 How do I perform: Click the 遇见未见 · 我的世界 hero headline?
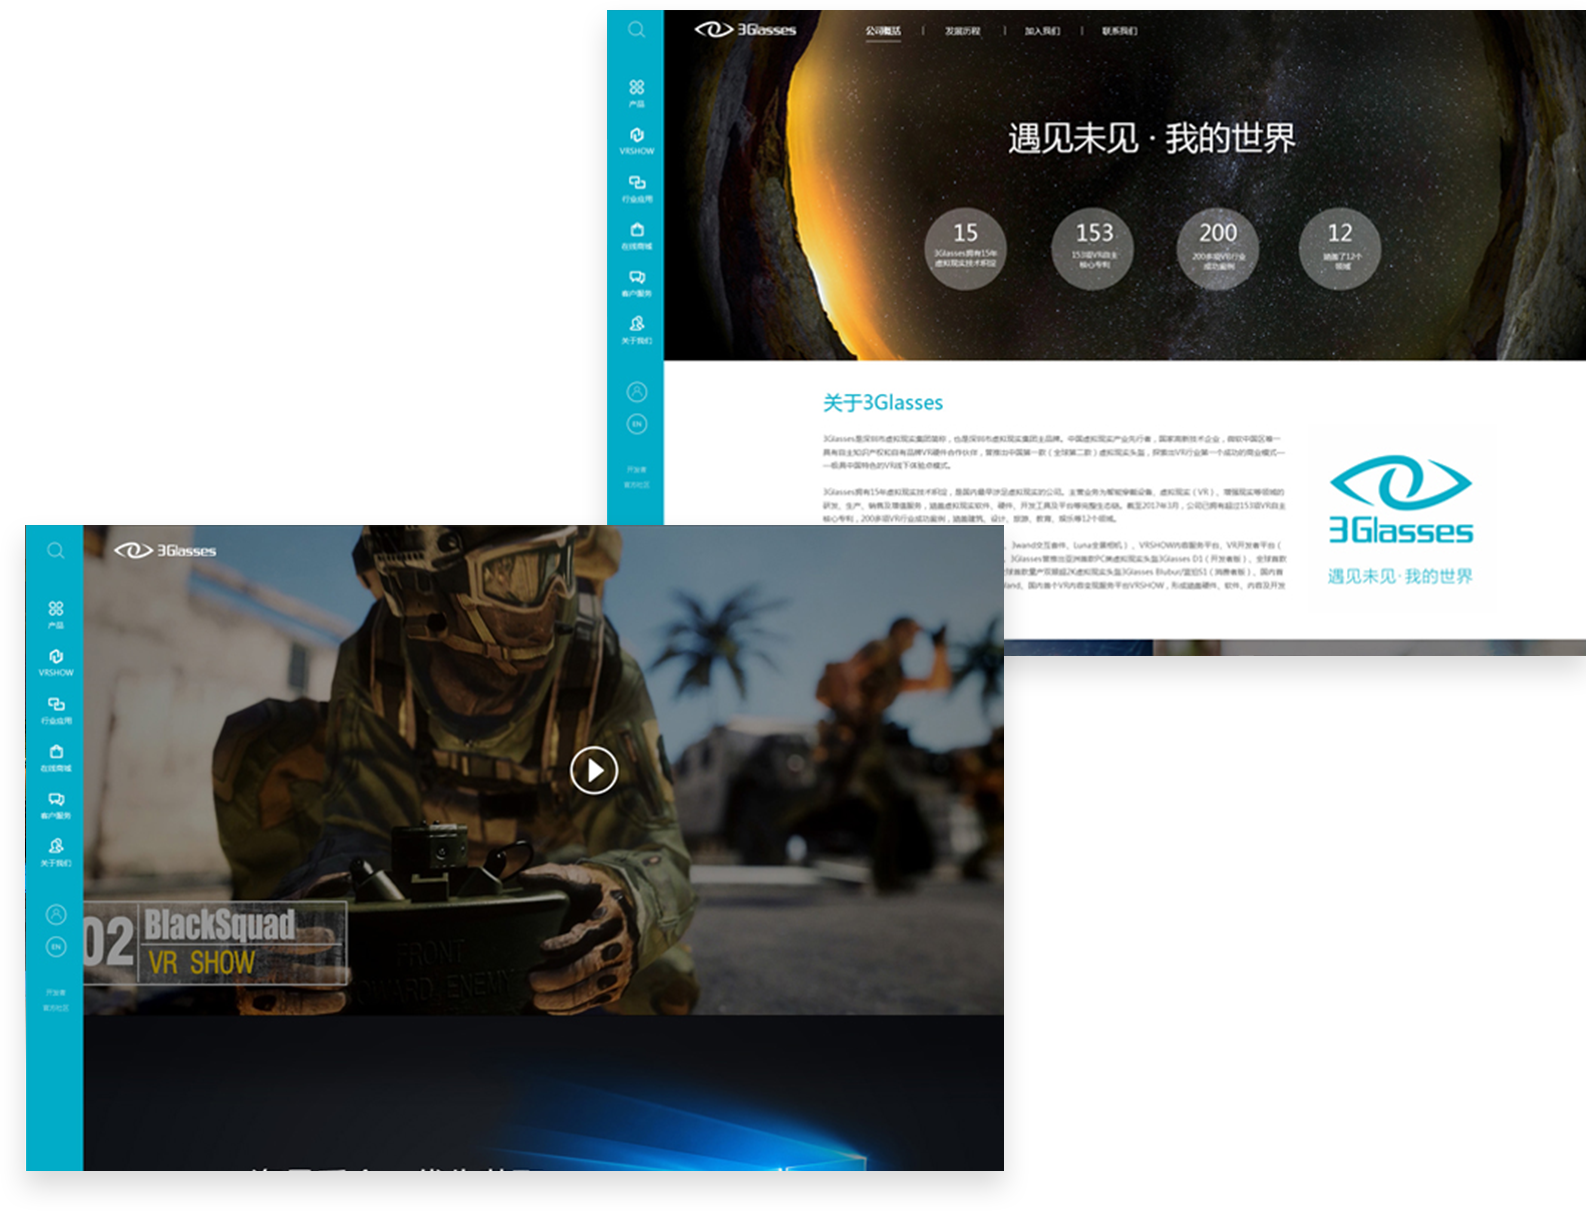point(1151,138)
